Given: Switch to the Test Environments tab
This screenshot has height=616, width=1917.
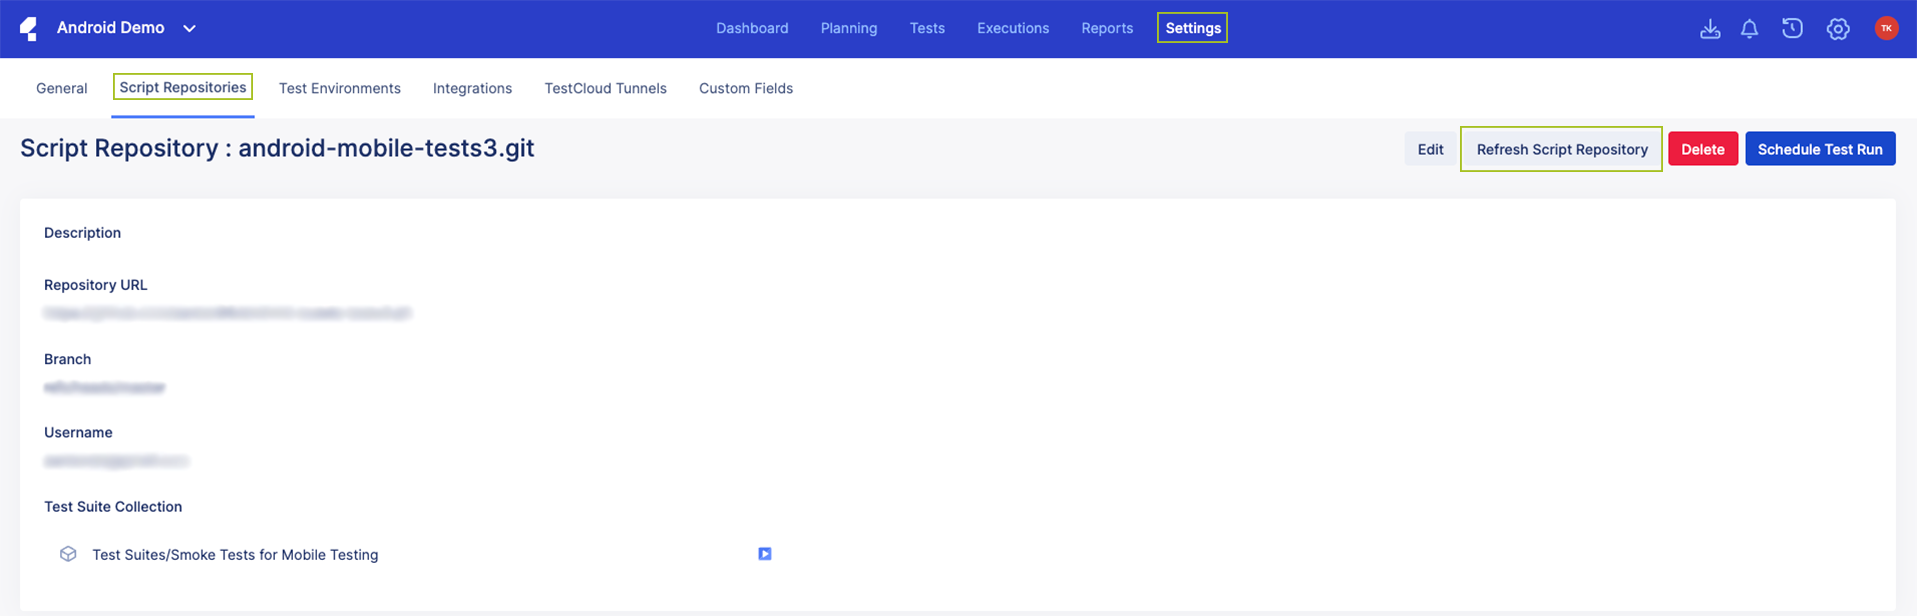Looking at the screenshot, I should (340, 88).
